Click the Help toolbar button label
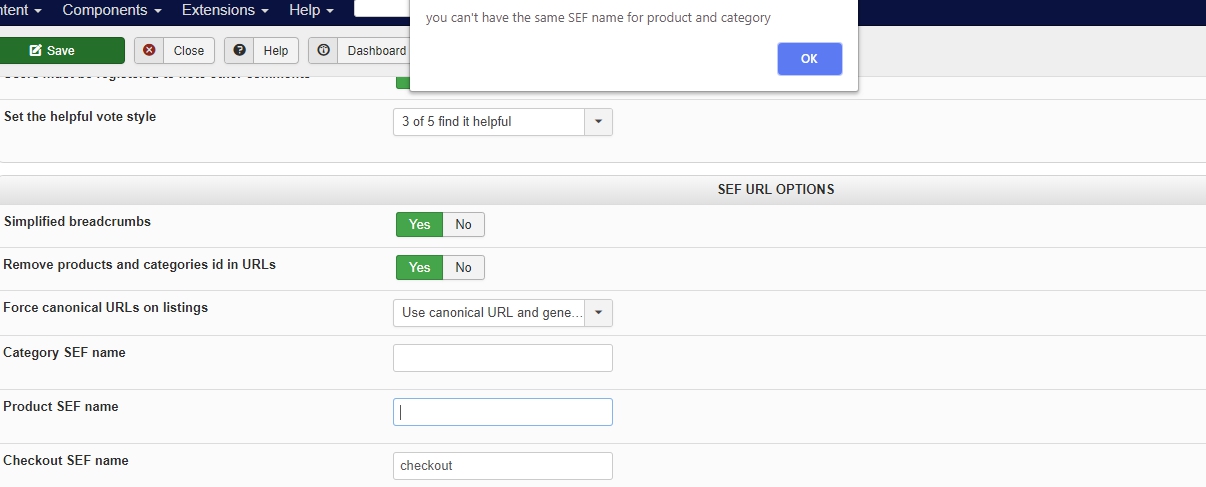This screenshot has height=487, width=1206. [x=276, y=51]
